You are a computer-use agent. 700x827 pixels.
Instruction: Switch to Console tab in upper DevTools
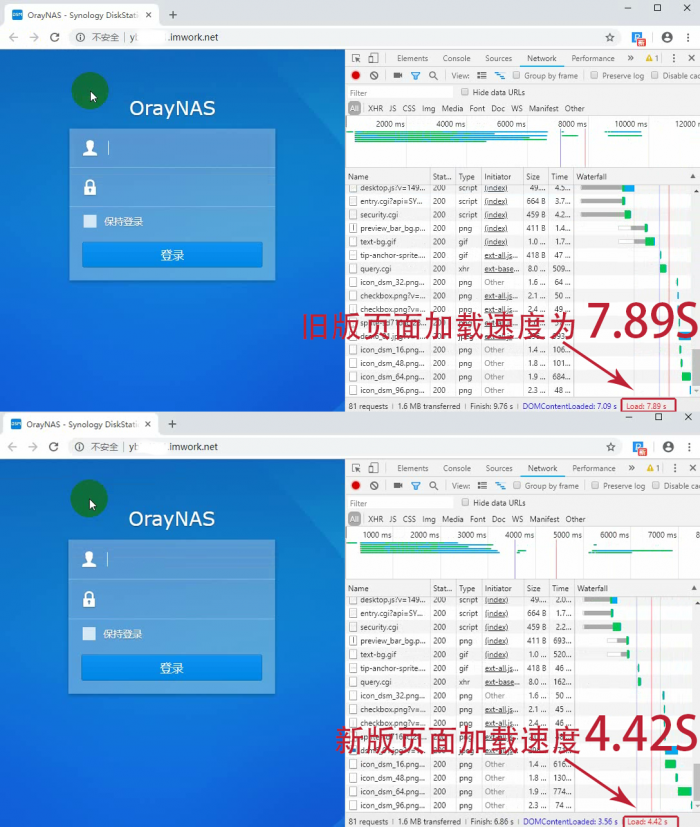[x=456, y=58]
